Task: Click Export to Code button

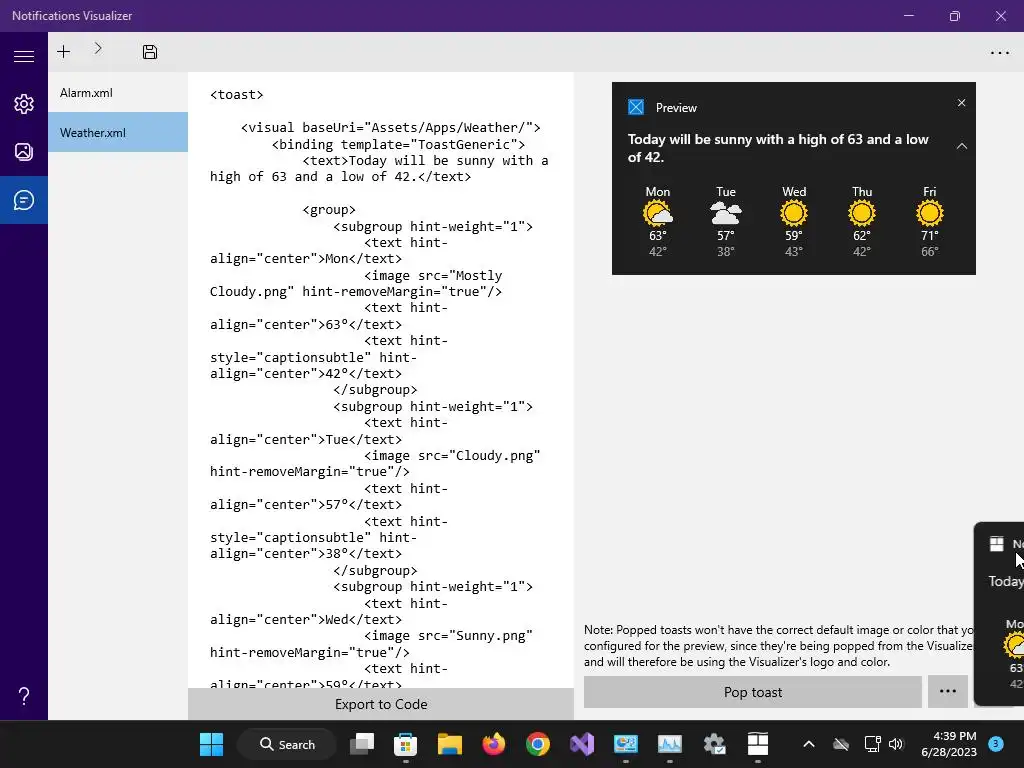Action: pyautogui.click(x=381, y=704)
